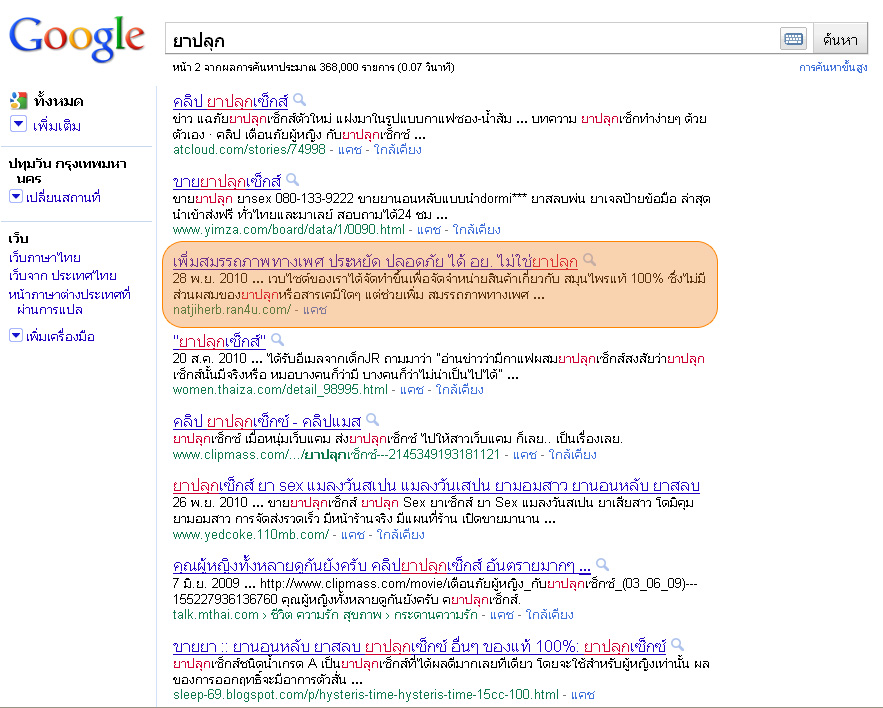Viewport: 883px width, 708px height.
Task: Open the result title linking to sleep-69.blogspot.com
Action: [420, 645]
